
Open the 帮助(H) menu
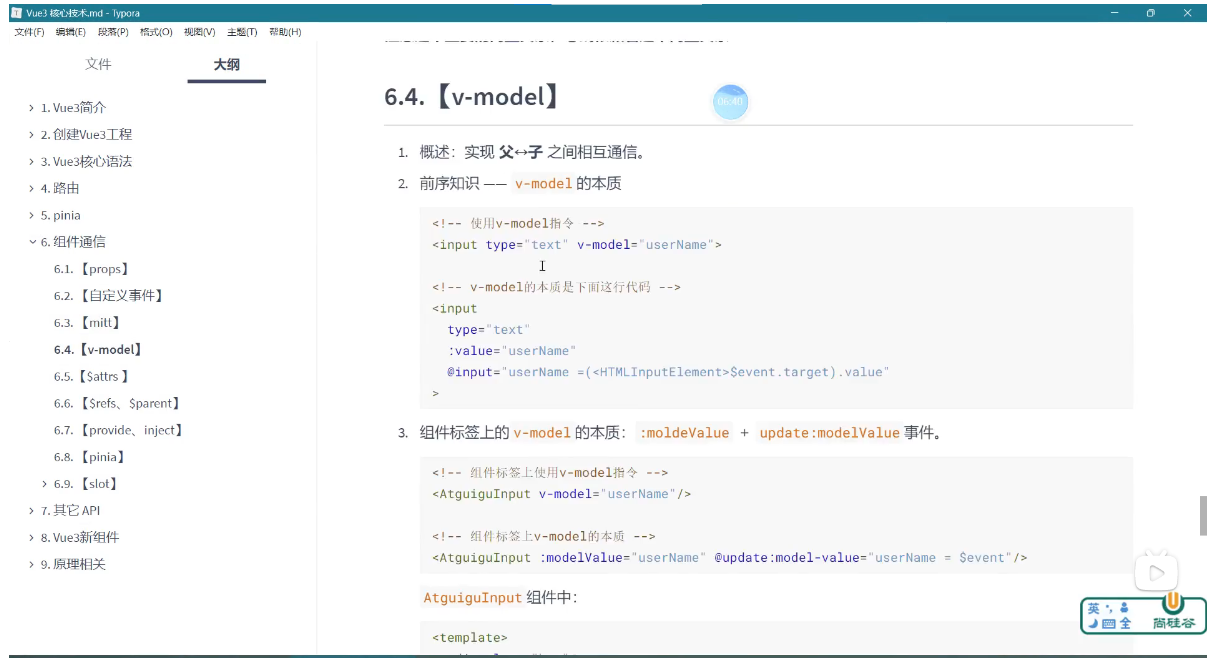coord(285,32)
